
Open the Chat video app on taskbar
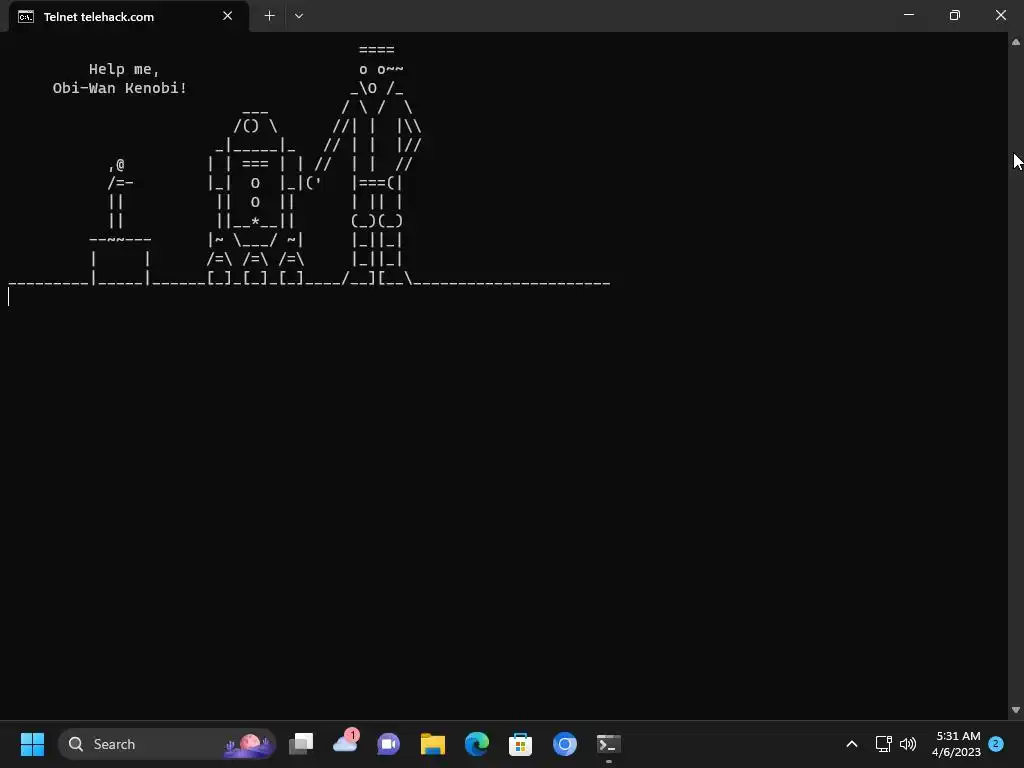tap(389, 744)
